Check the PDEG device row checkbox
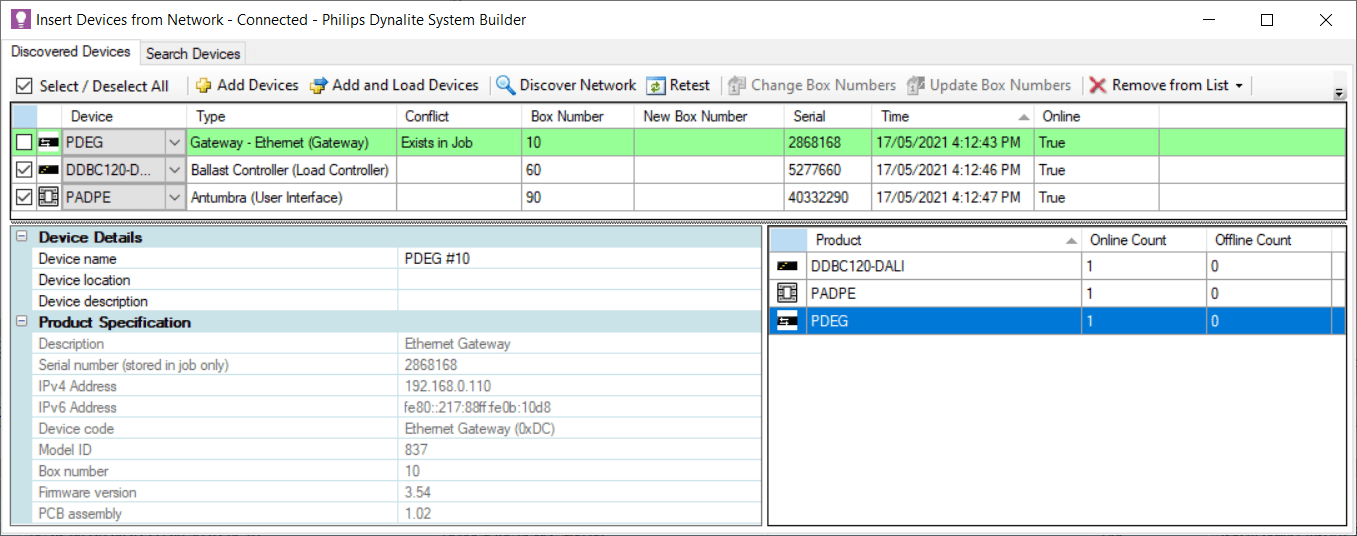Screen dimensions: 1357x536 tap(24, 143)
